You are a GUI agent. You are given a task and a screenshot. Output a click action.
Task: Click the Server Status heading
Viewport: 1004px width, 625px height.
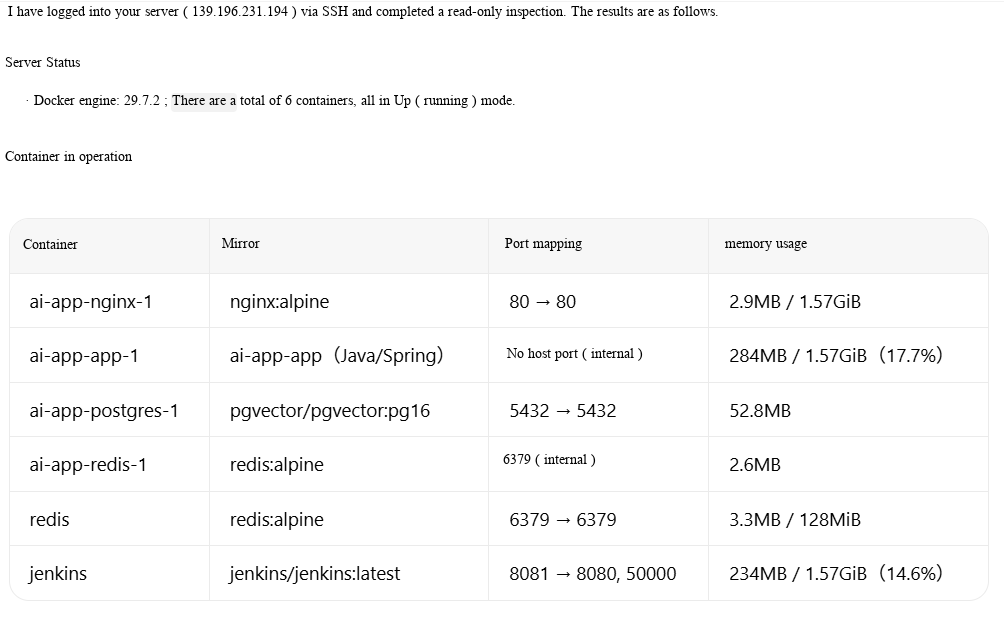[x=43, y=62]
